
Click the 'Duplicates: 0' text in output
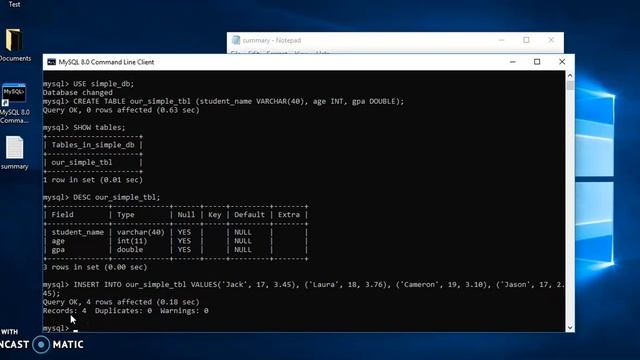[x=123, y=311]
